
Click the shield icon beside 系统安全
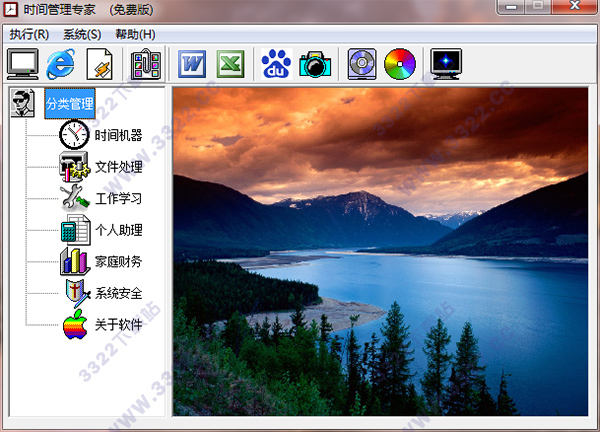point(78,293)
